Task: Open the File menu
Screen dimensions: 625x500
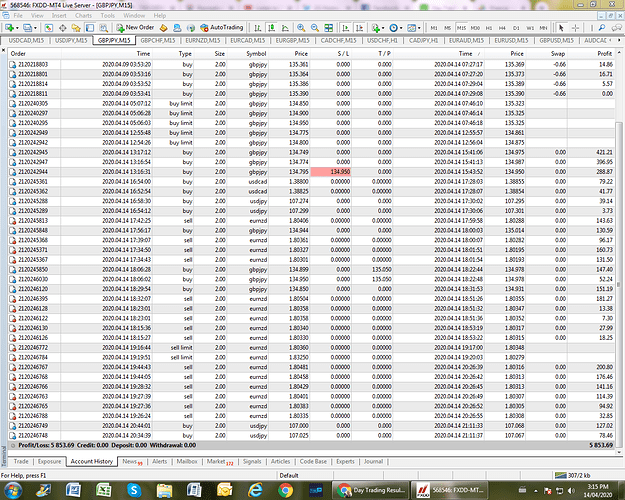Action: tap(18, 16)
